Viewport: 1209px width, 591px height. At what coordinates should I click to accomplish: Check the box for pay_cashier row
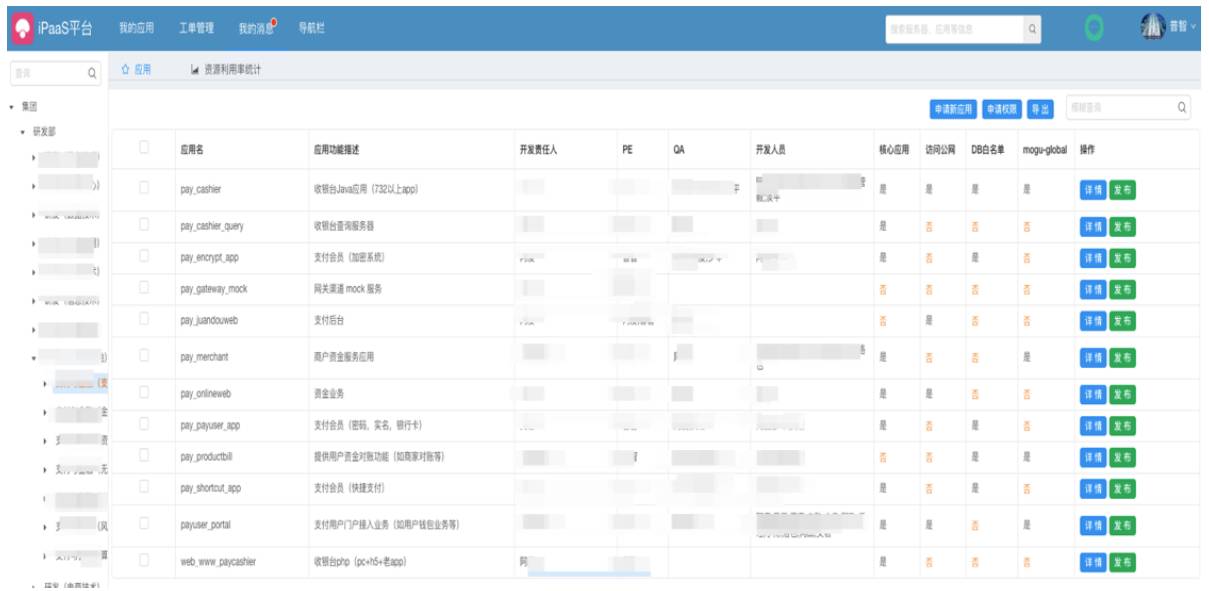coord(144,188)
